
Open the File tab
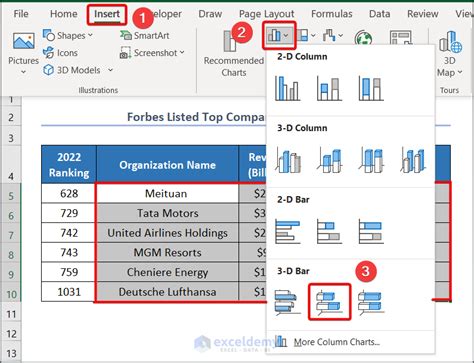point(21,14)
